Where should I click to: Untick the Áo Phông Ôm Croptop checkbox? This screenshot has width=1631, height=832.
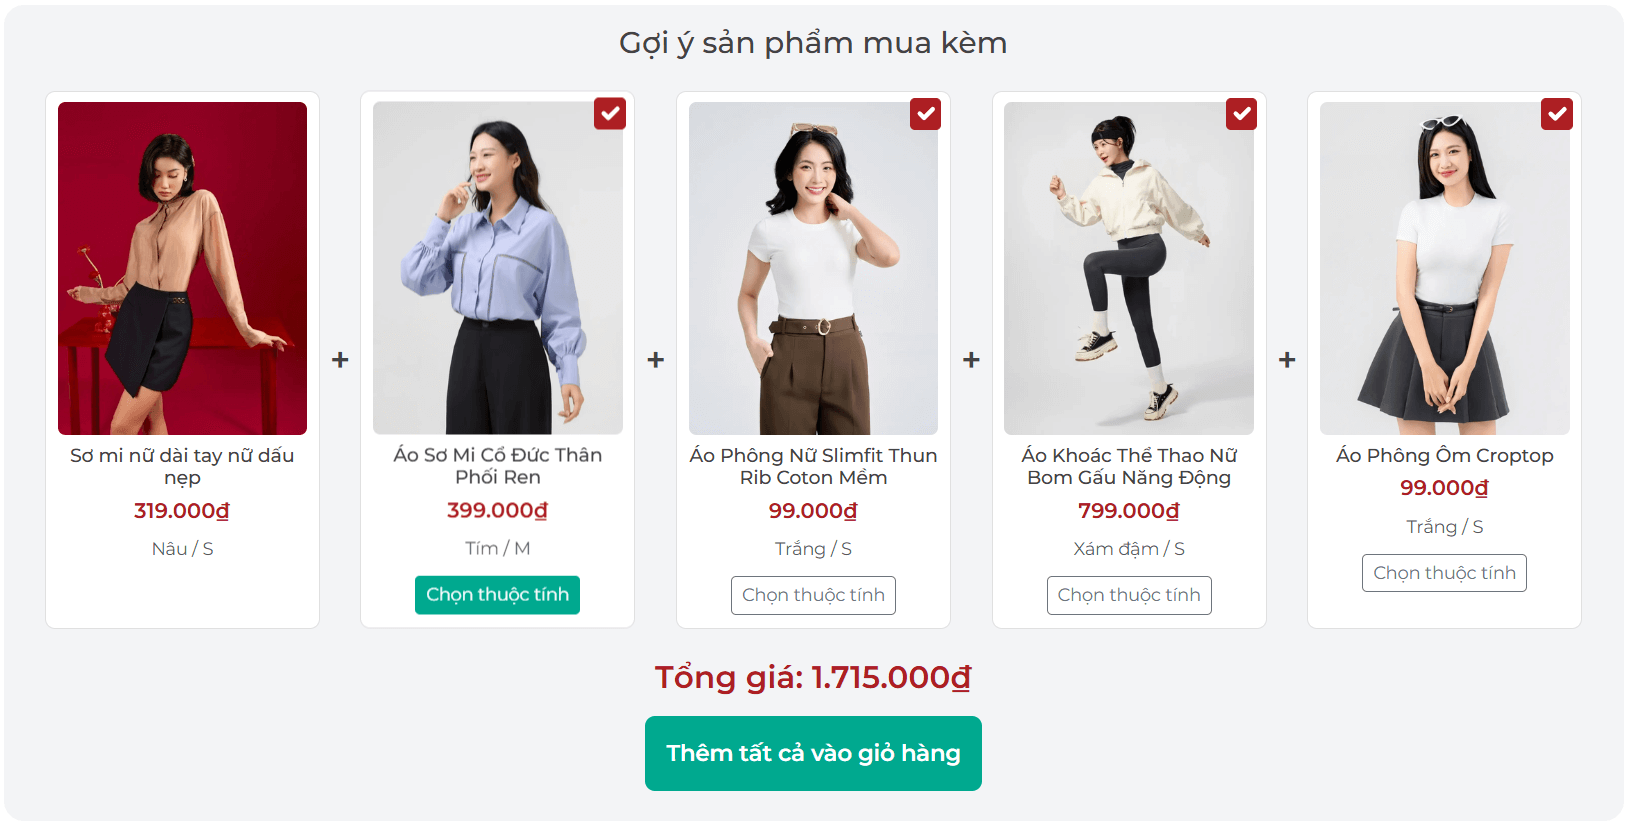tap(1556, 114)
